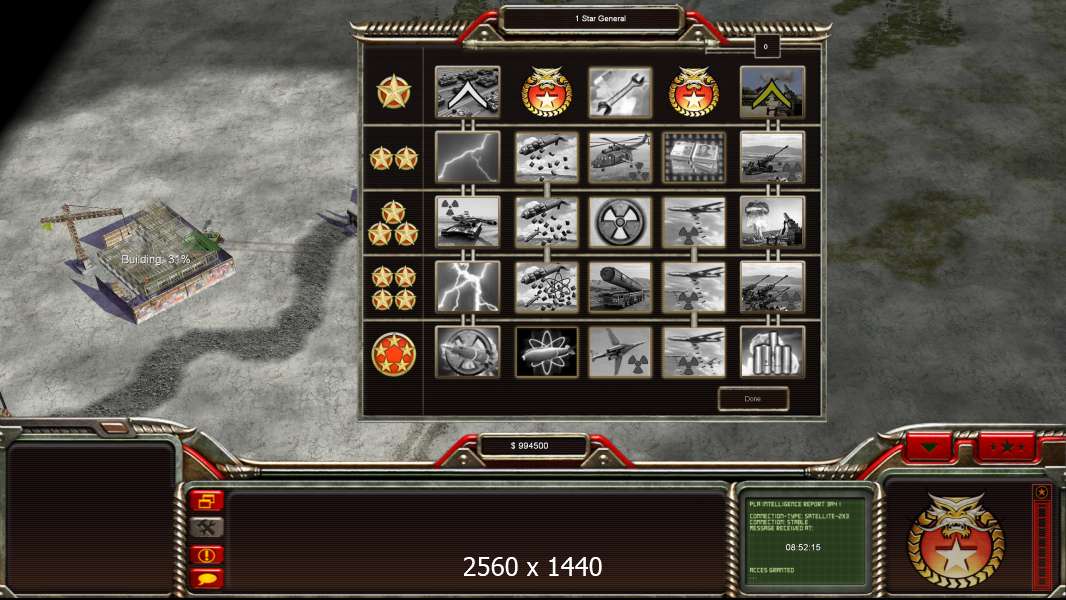The image size is (1066, 600).
Task: Toggle the three-star generals powers button
Action: 1007,448
